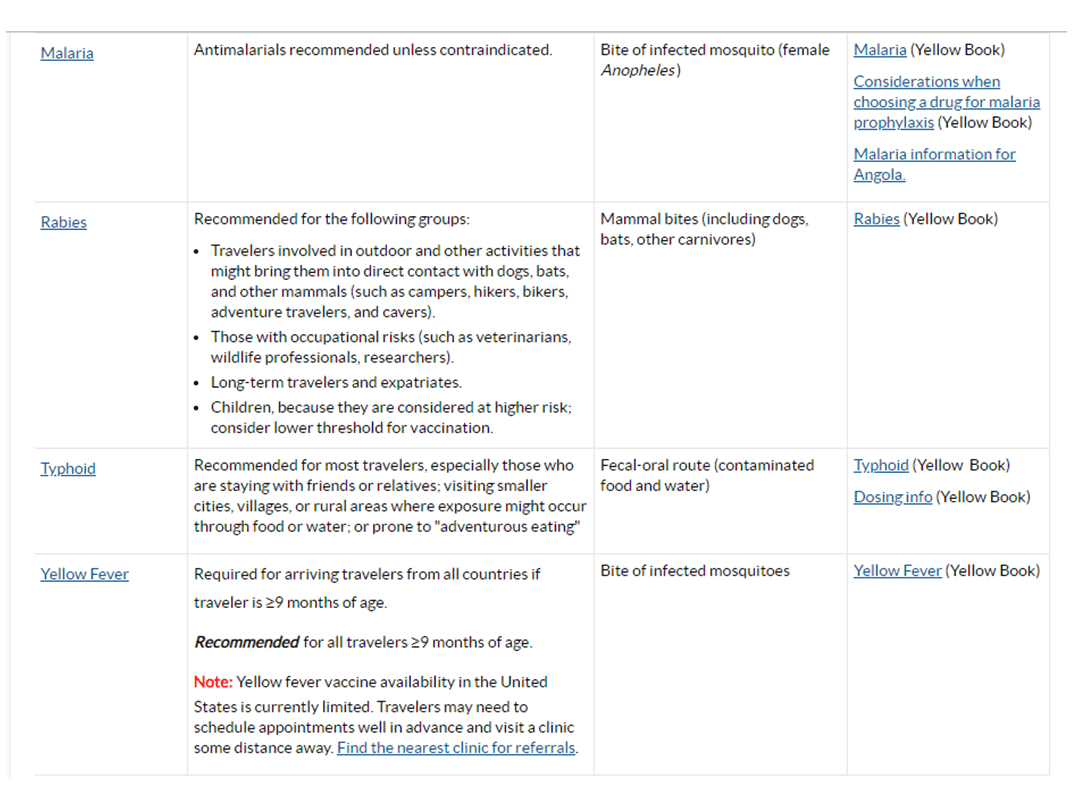Image resolution: width=1080 pixels, height=810 pixels.
Task: Click the 'Fecal-oral route' transmission text
Action: tap(707, 465)
